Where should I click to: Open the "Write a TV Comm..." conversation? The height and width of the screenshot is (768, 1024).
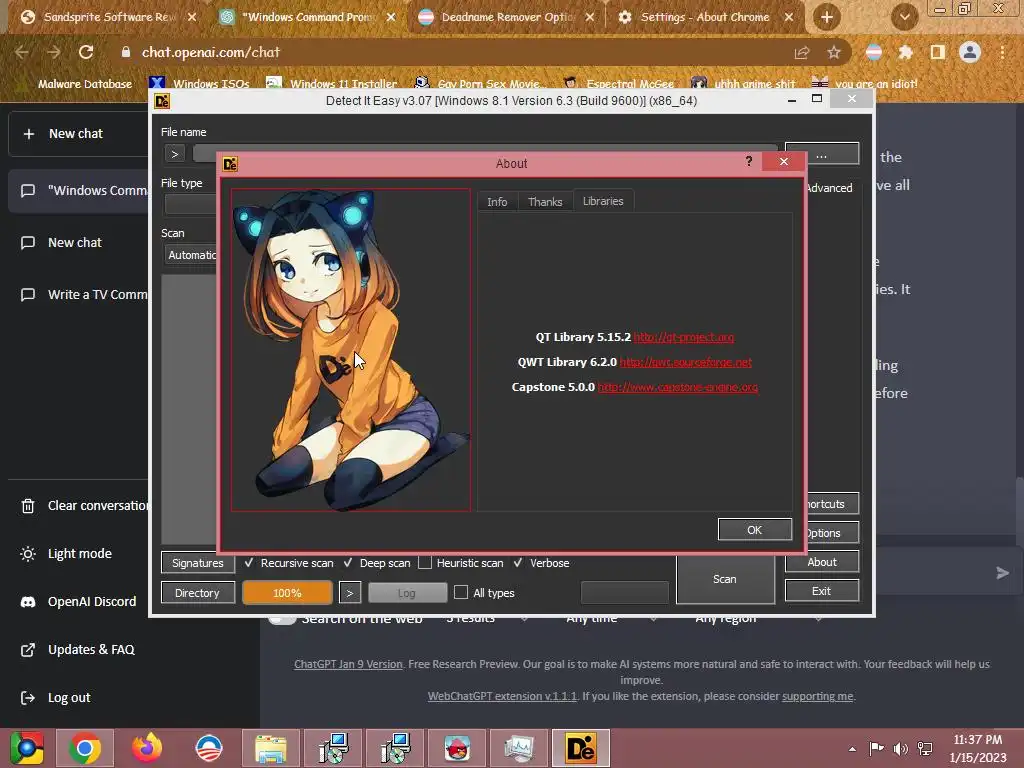pos(84,295)
